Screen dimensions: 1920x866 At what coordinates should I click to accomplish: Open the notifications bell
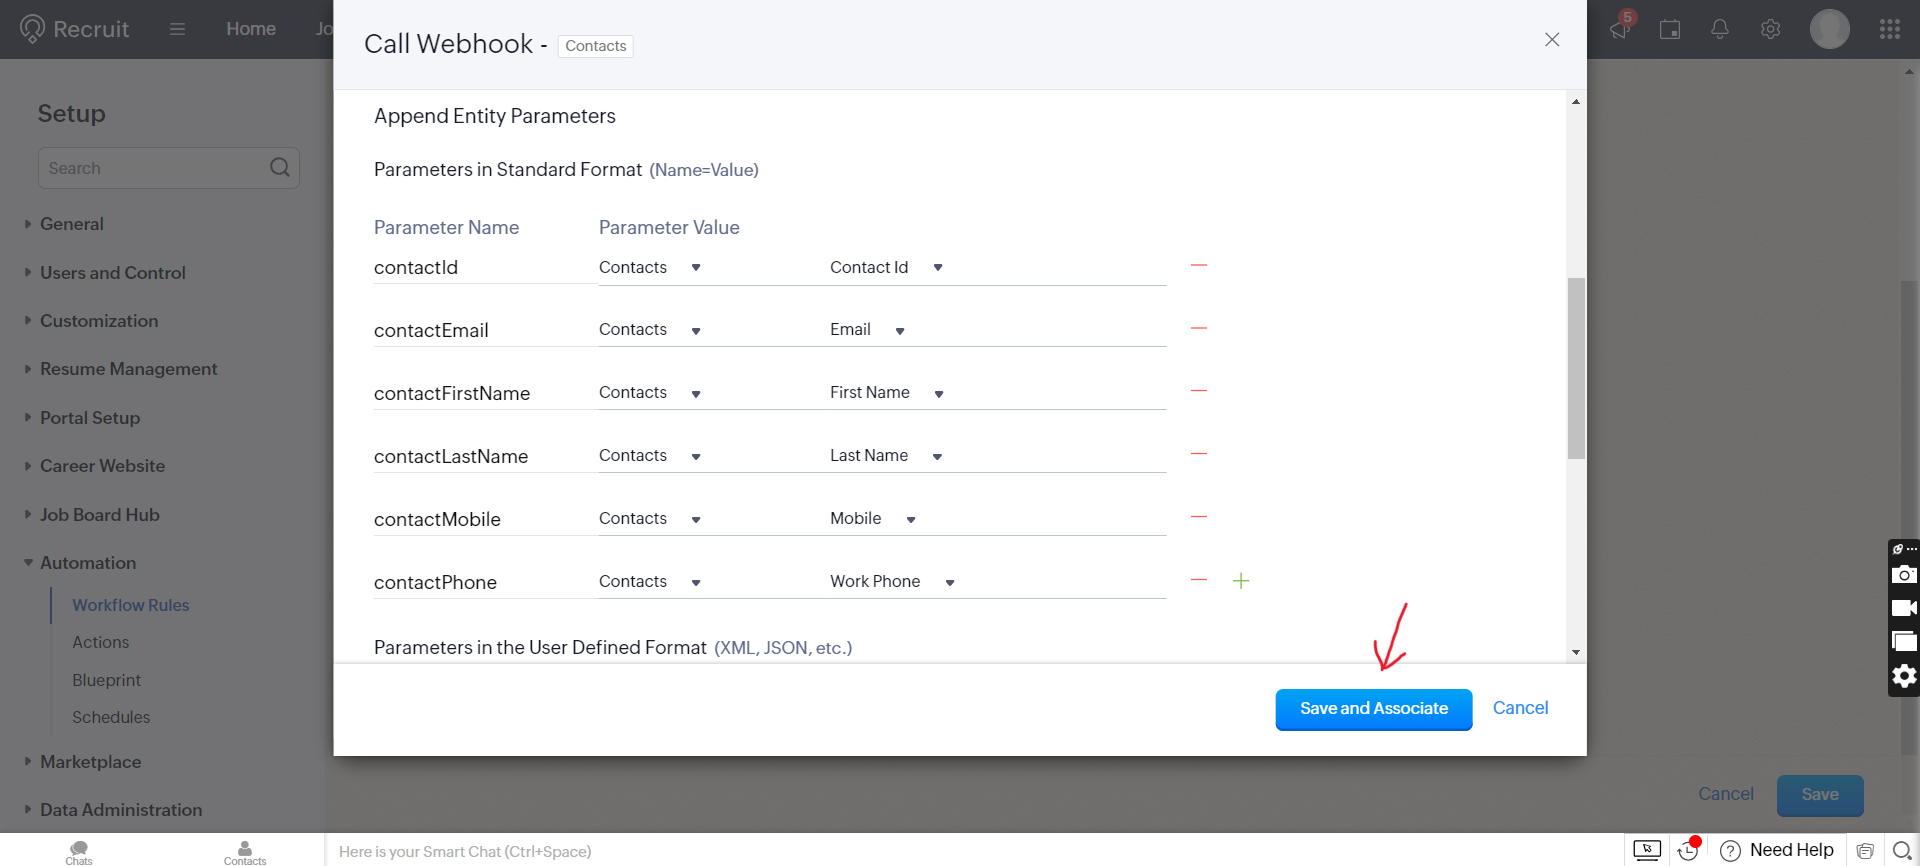coord(1720,29)
